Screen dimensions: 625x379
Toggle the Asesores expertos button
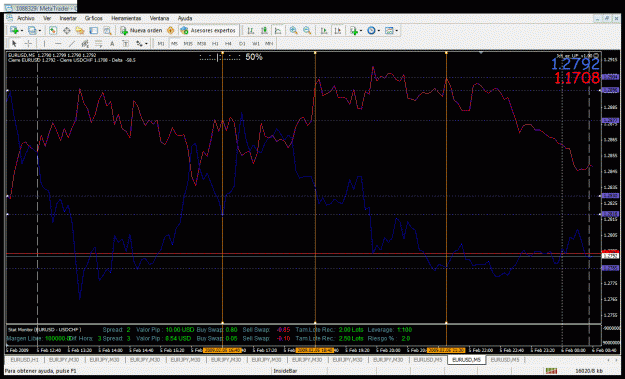click(208, 31)
